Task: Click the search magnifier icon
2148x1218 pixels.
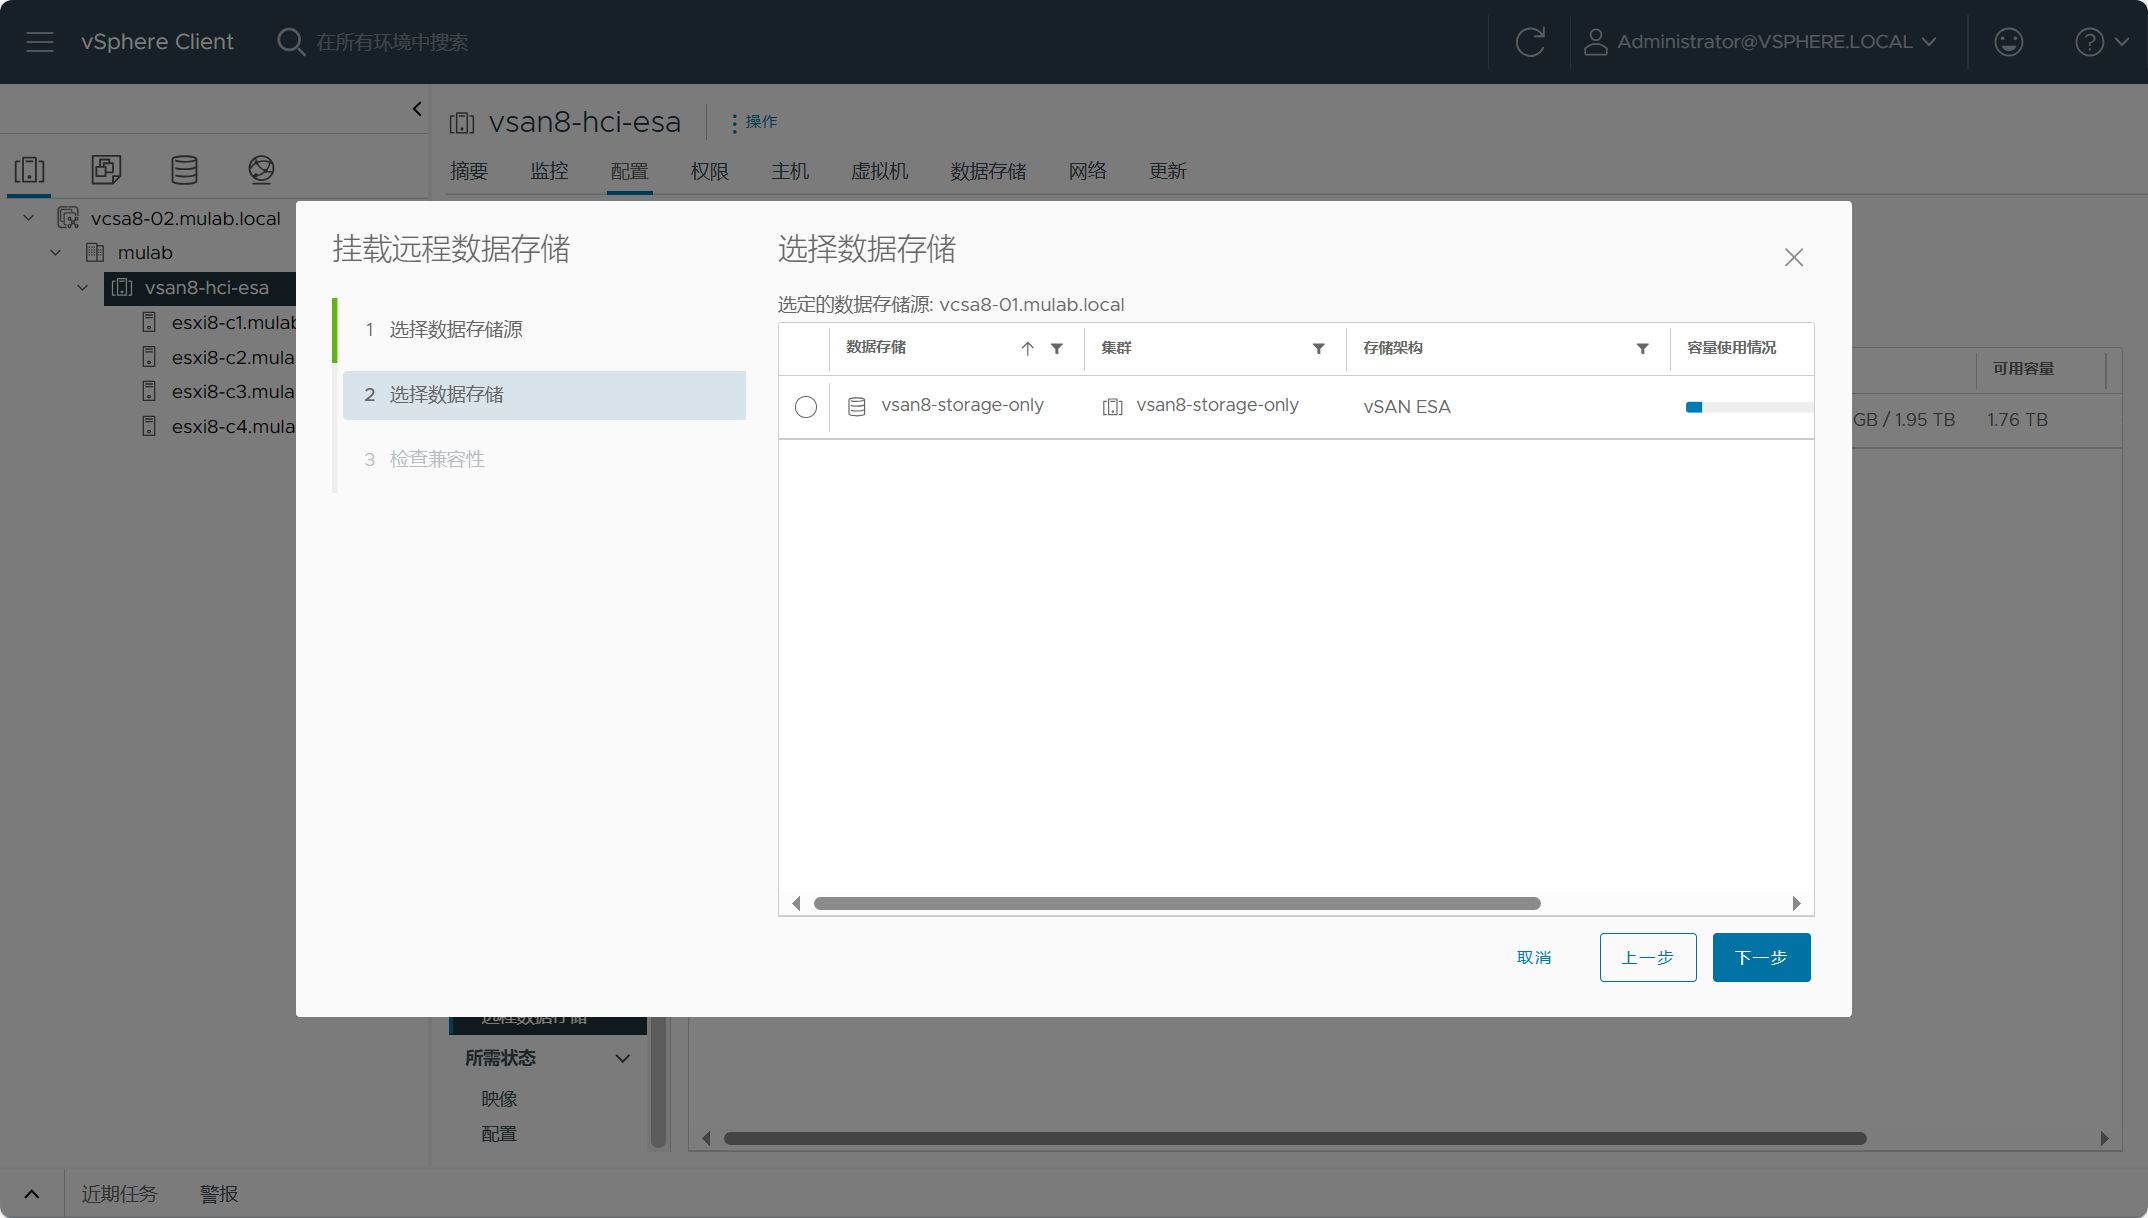Action: coord(291,42)
